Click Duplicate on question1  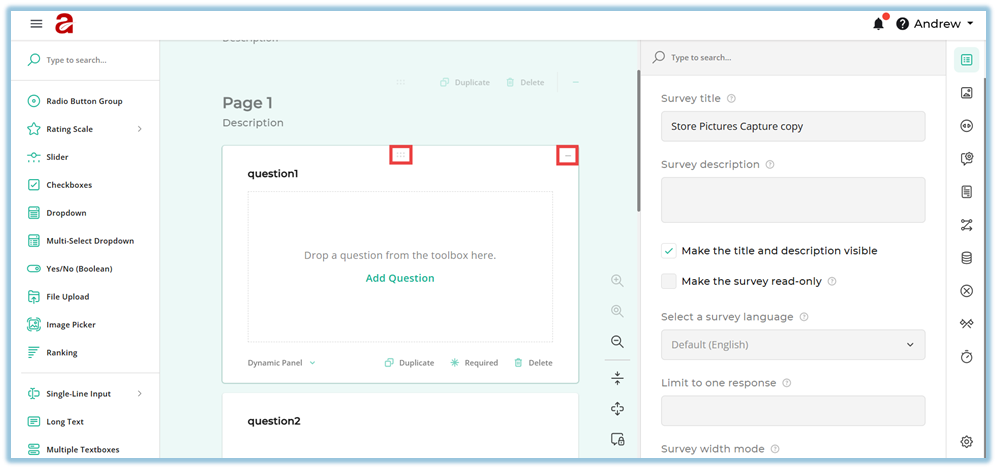pos(410,363)
